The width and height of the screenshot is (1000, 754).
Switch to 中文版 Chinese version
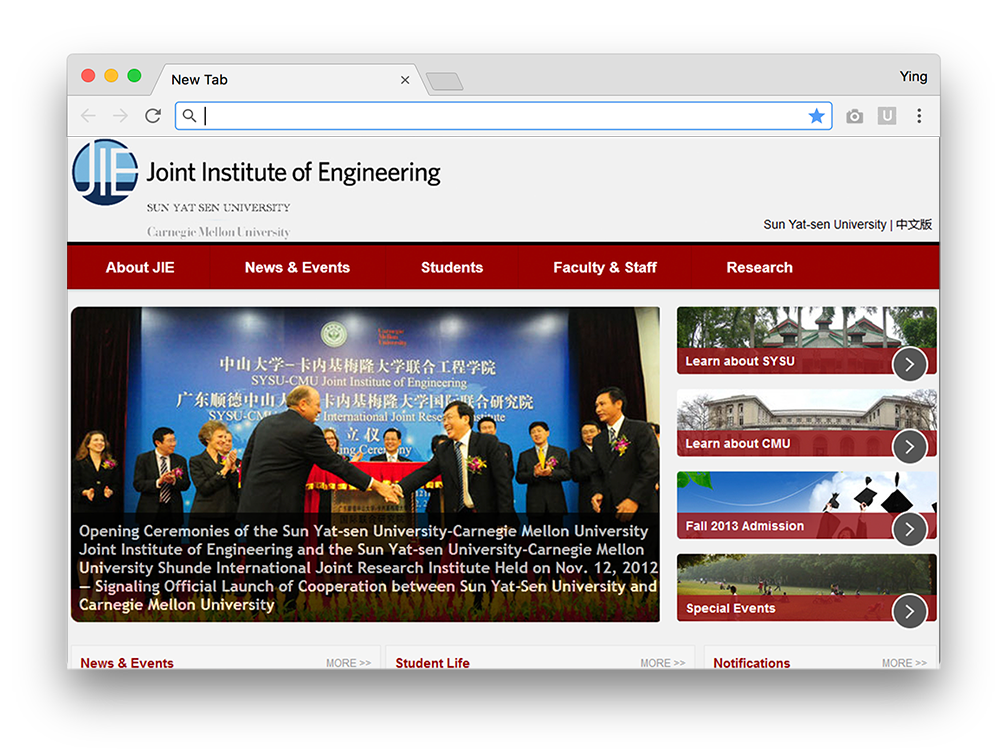pyautogui.click(x=914, y=225)
